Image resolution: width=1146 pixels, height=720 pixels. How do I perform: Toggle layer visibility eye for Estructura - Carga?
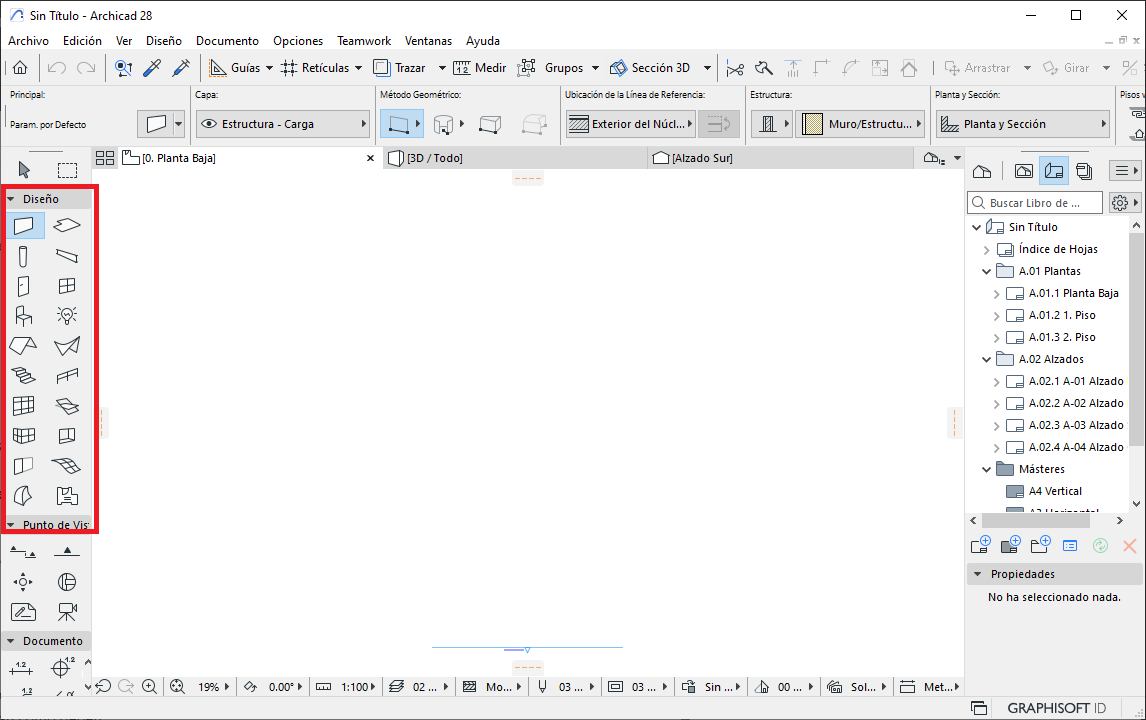(209, 124)
